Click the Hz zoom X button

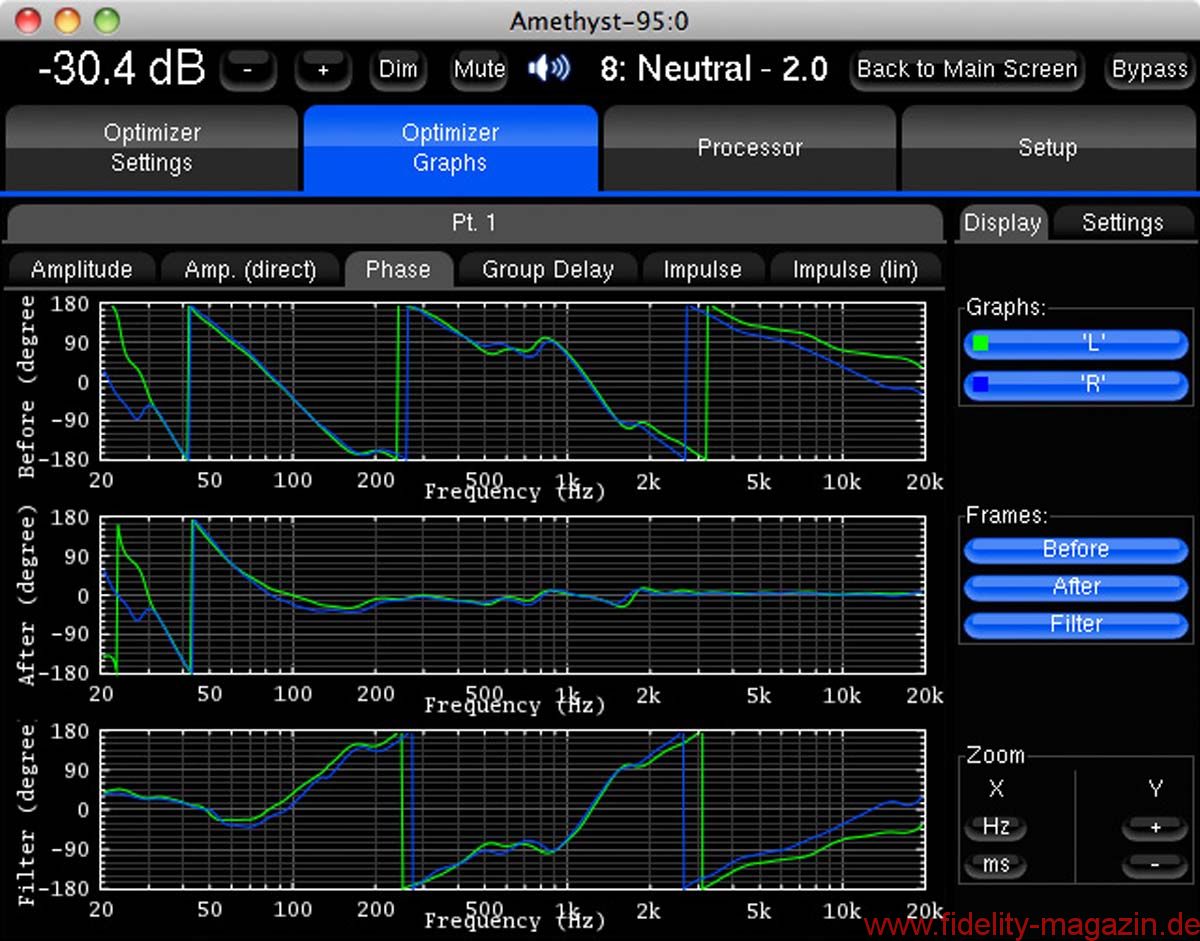click(x=996, y=828)
